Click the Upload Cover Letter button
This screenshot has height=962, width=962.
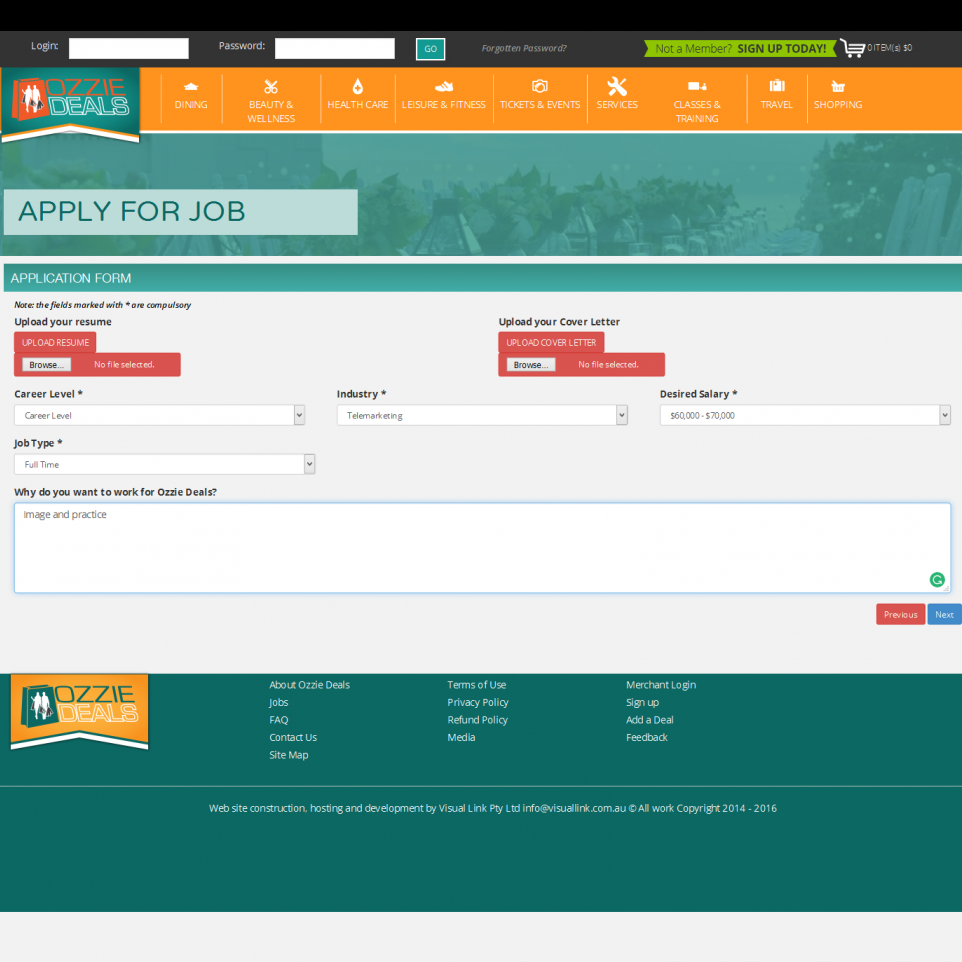point(551,342)
